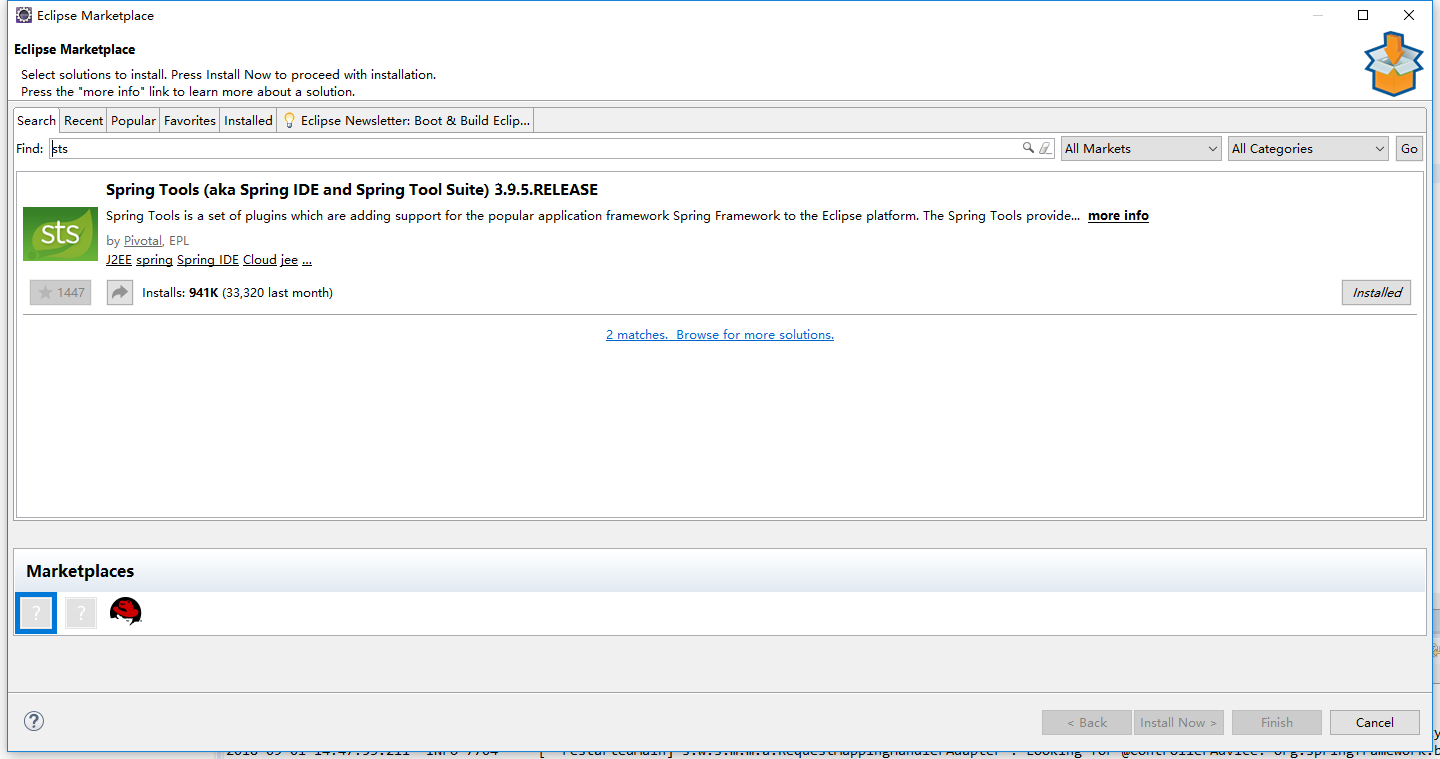Open the Pivotal author link

click(x=143, y=241)
